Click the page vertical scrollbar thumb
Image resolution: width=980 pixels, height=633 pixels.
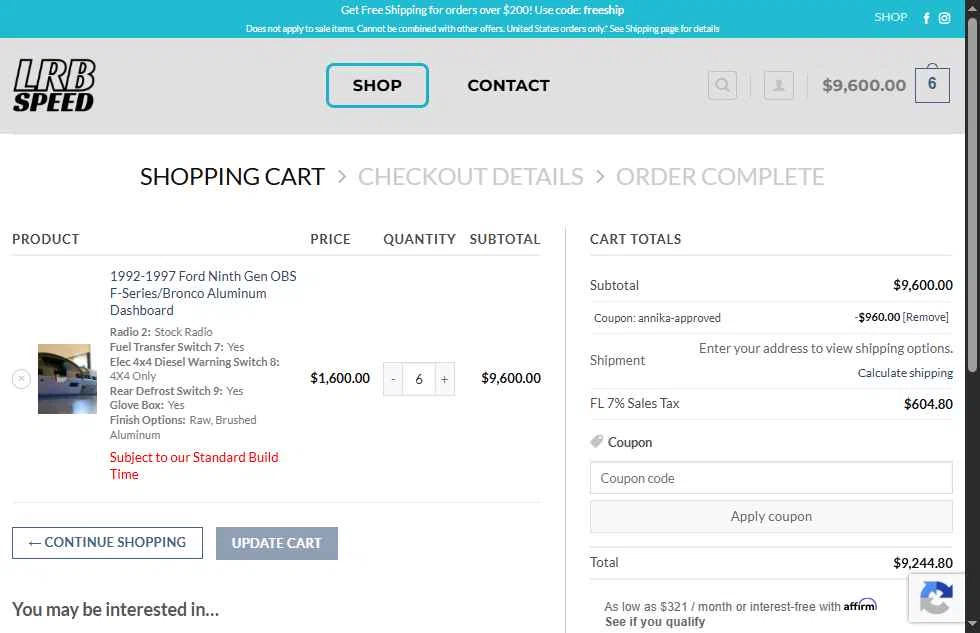tap(972, 195)
